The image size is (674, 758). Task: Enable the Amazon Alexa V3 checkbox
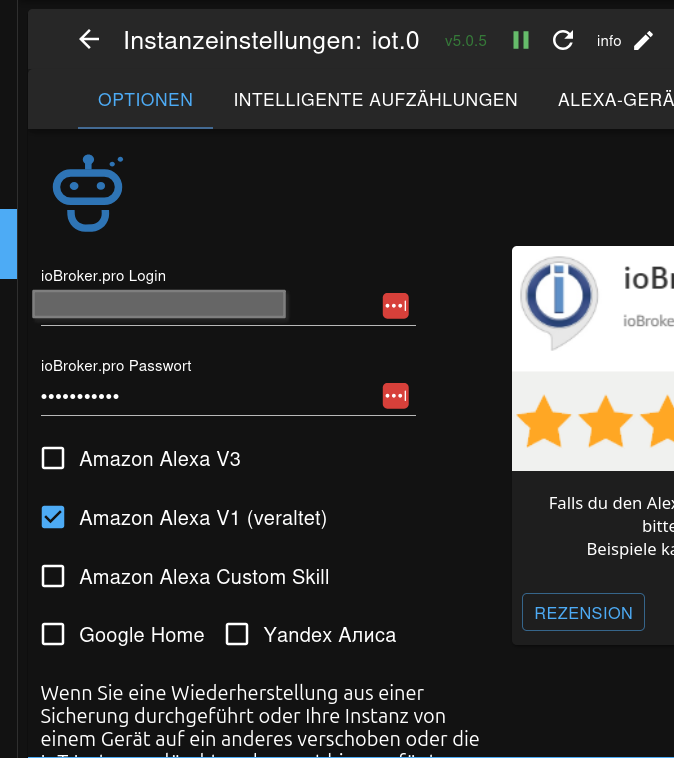click(x=53, y=459)
